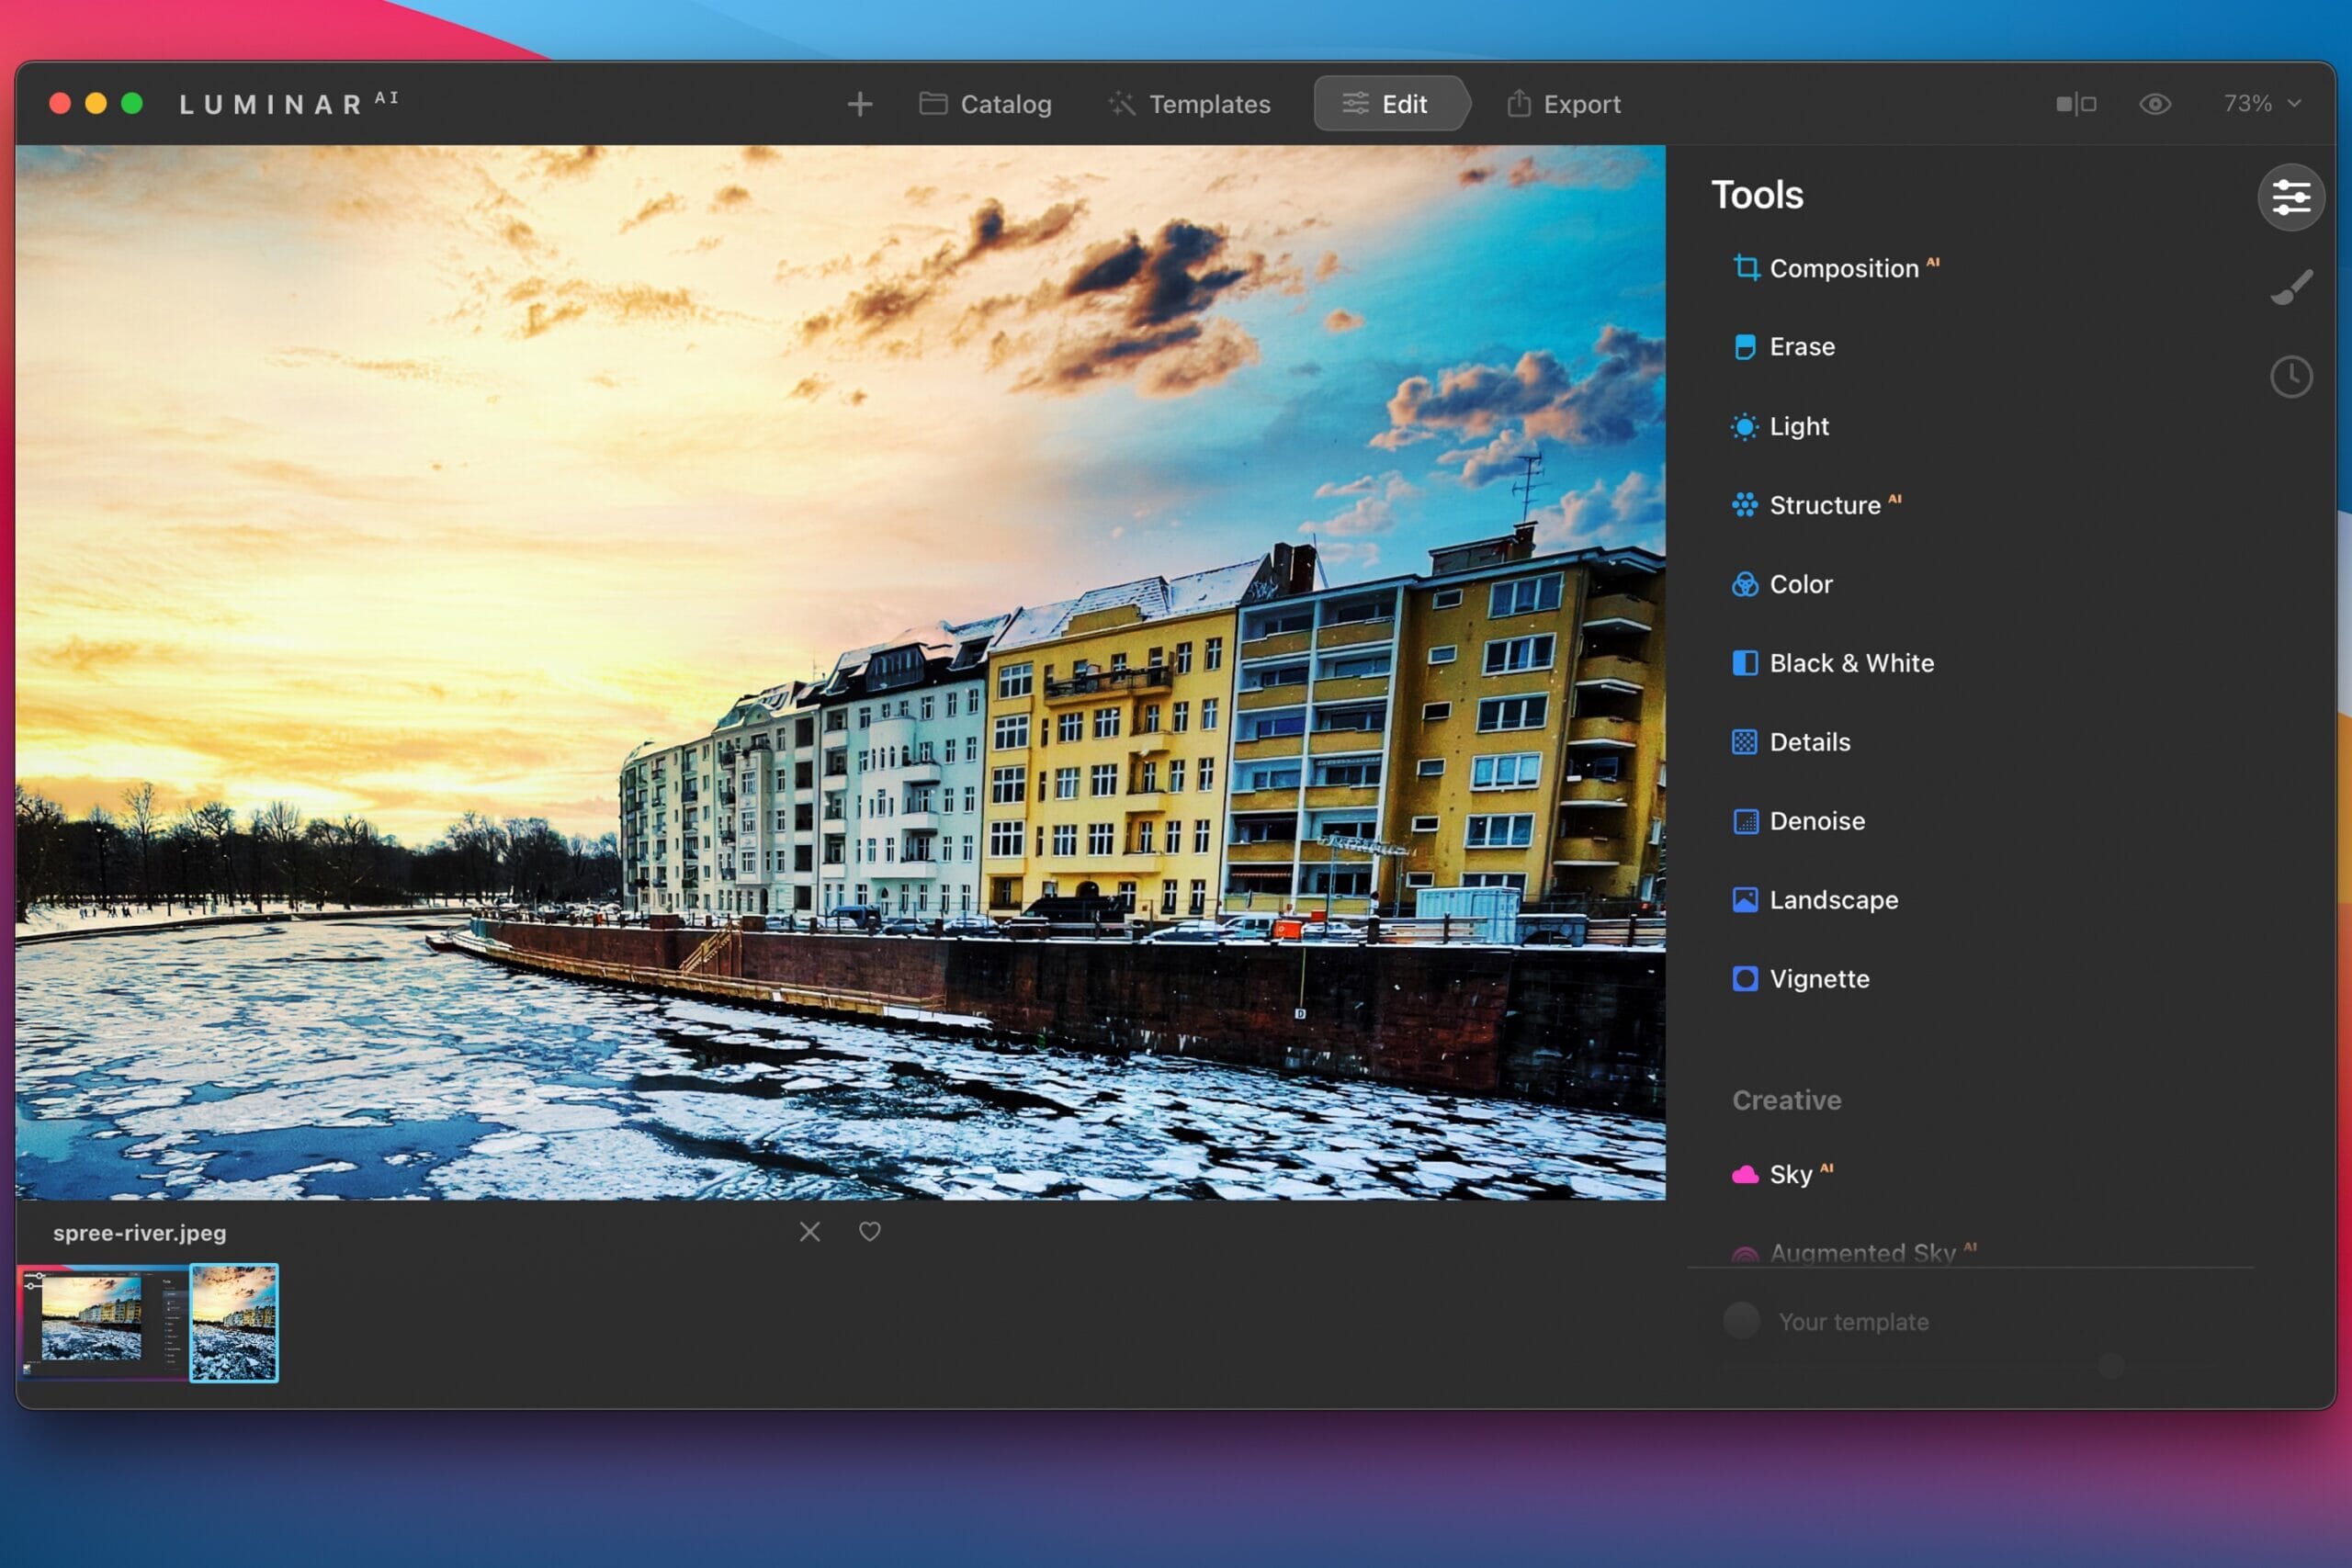The width and height of the screenshot is (2352, 1568).
Task: Select the Light tool
Action: 1797,425
